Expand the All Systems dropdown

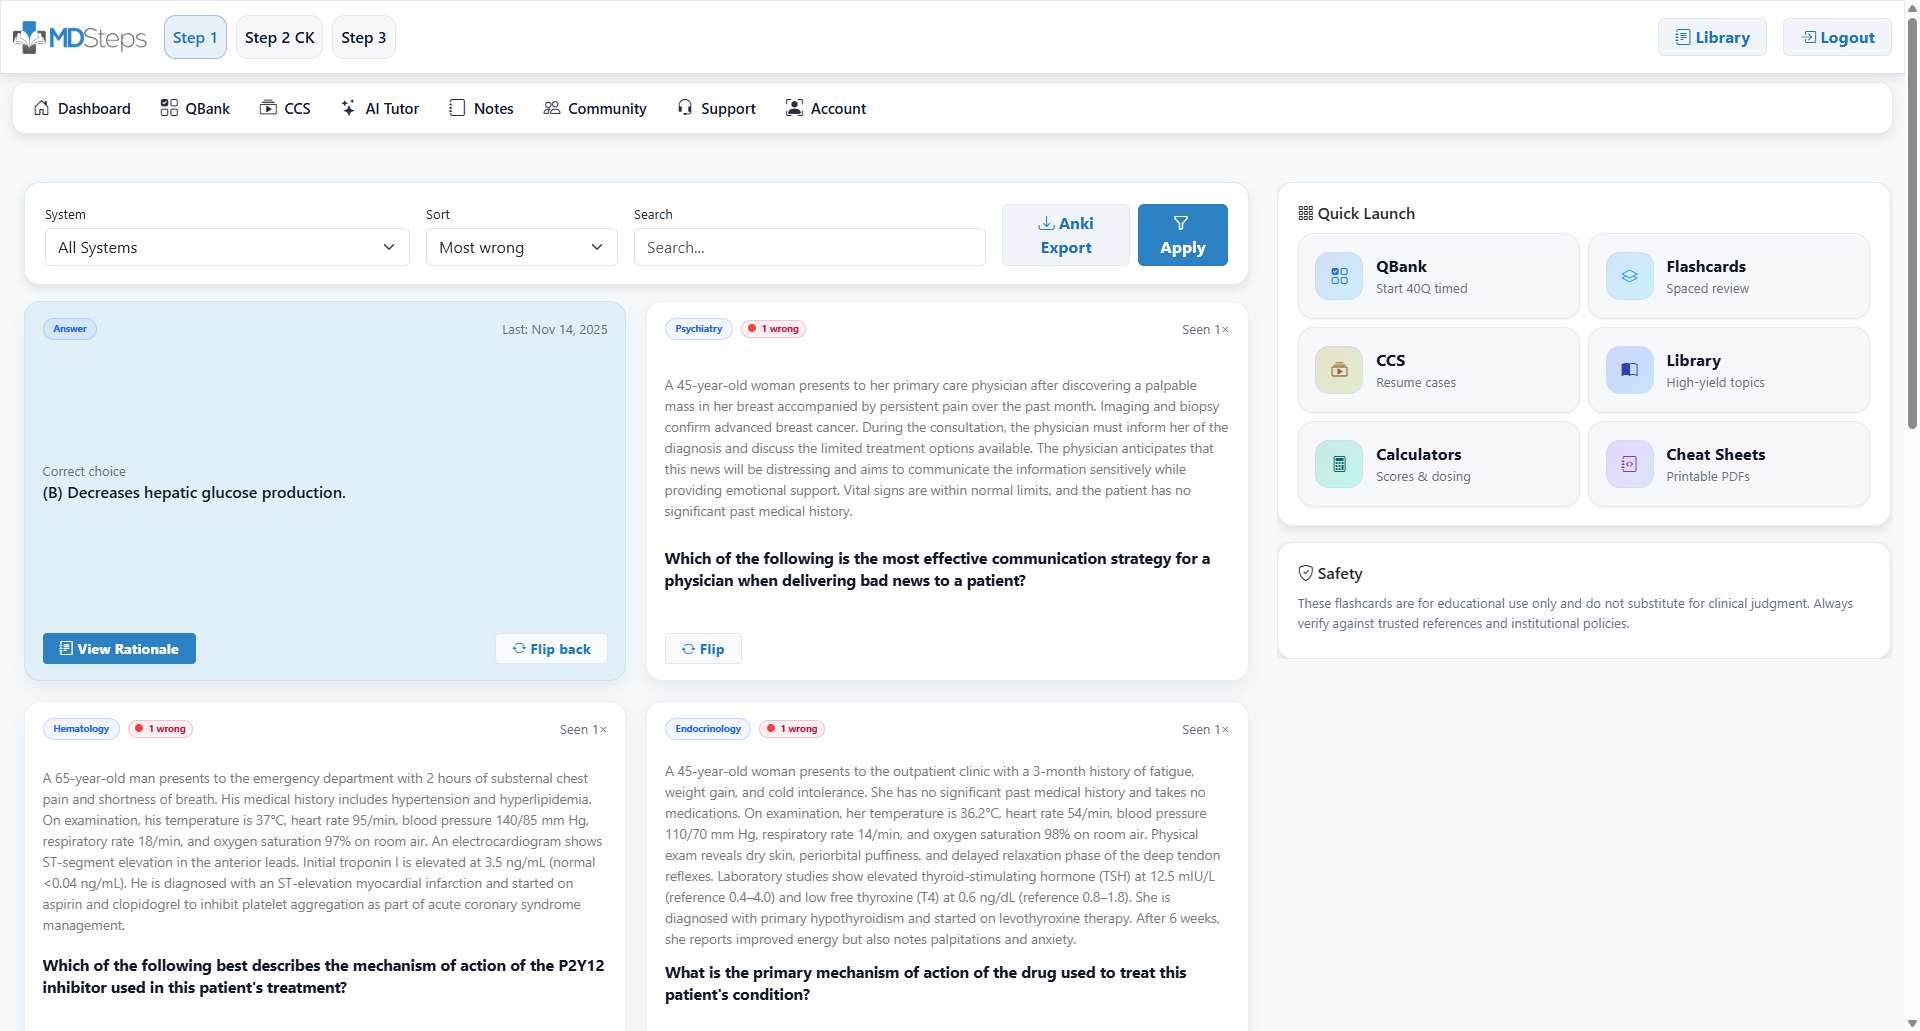227,248
